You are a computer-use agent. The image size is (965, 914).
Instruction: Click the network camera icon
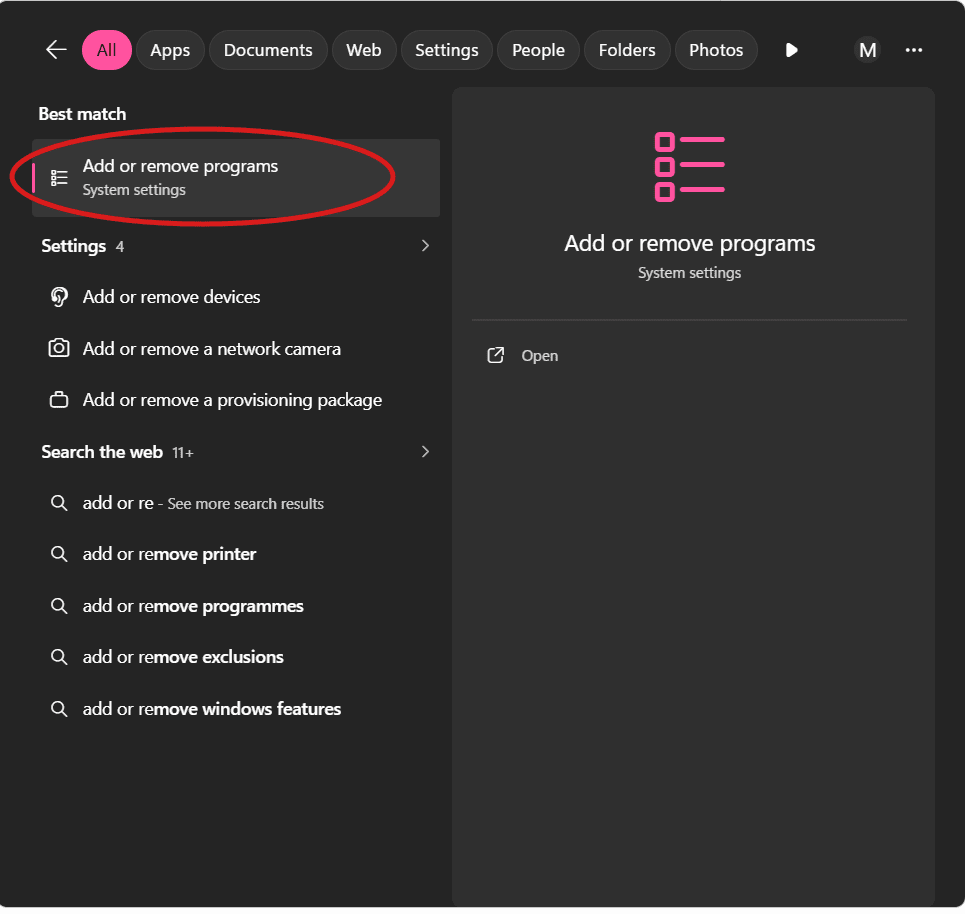59,349
